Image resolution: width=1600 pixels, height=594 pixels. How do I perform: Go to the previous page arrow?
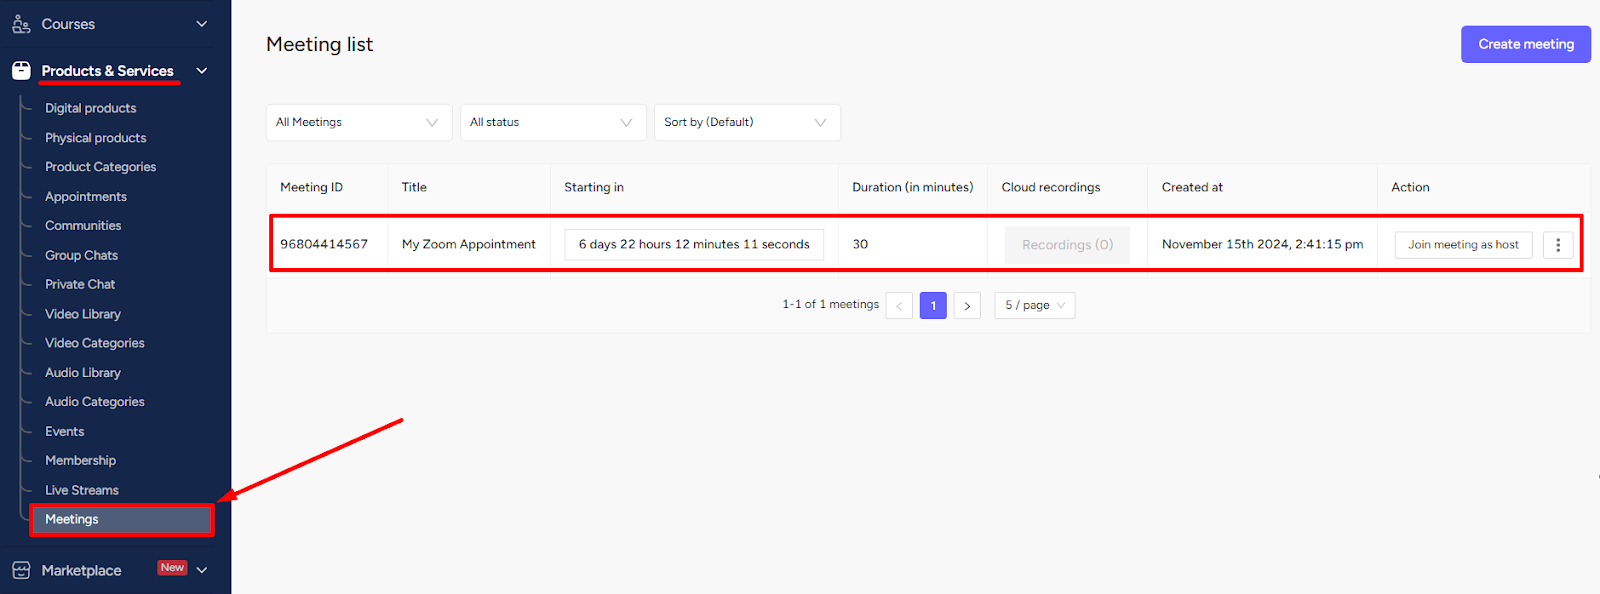tap(899, 306)
